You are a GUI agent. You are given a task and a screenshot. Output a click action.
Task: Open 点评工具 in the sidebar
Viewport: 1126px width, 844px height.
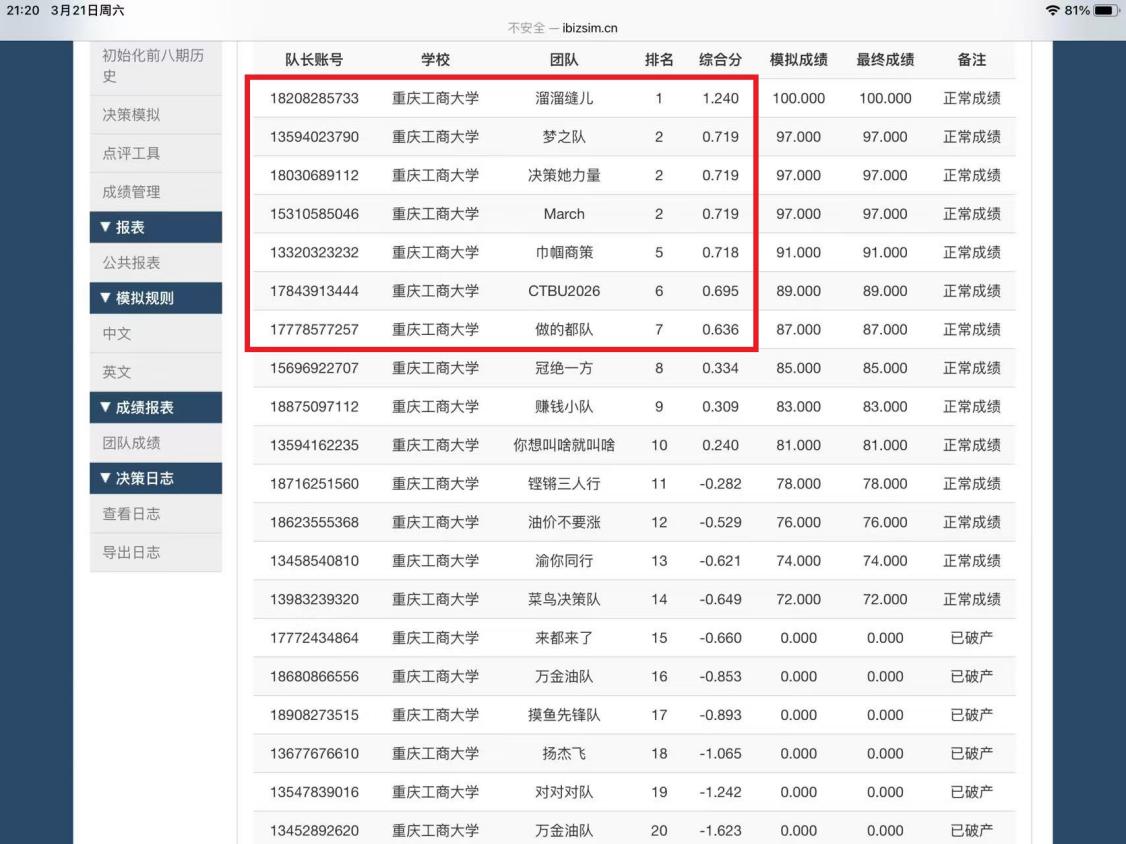click(131, 153)
